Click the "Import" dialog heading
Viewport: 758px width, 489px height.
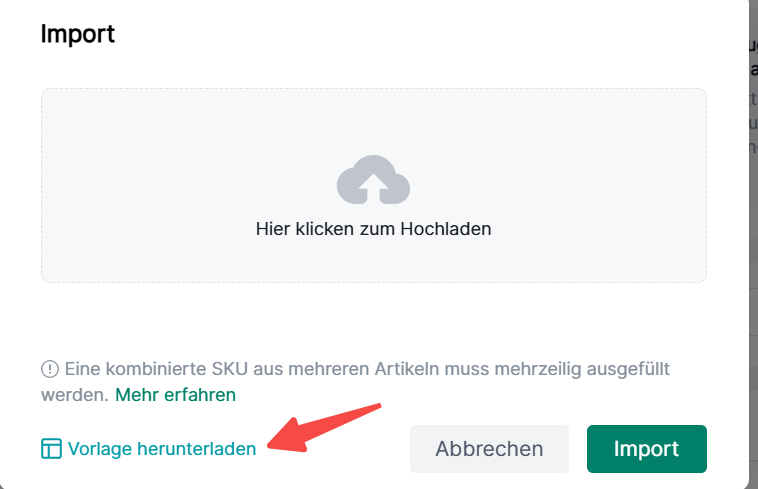click(x=78, y=33)
